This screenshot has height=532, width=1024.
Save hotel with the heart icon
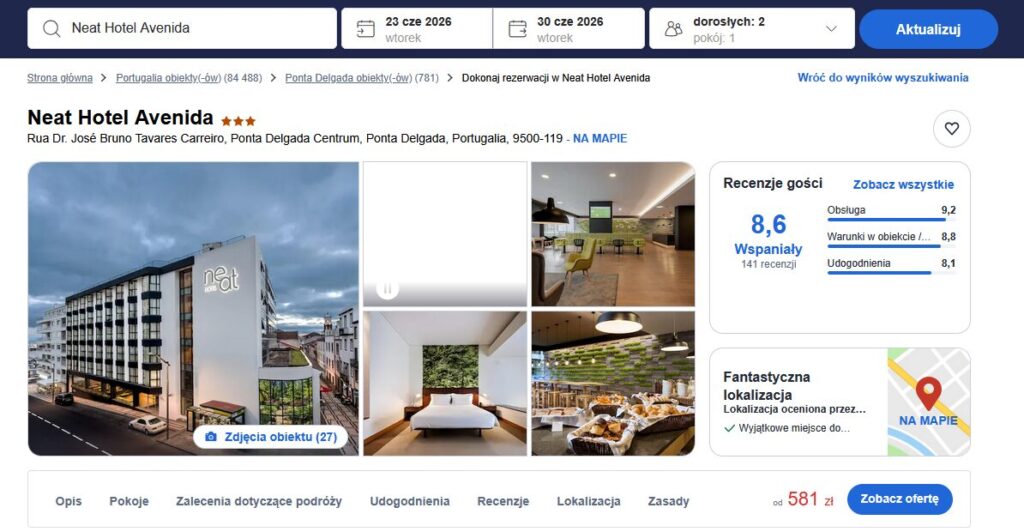click(952, 129)
